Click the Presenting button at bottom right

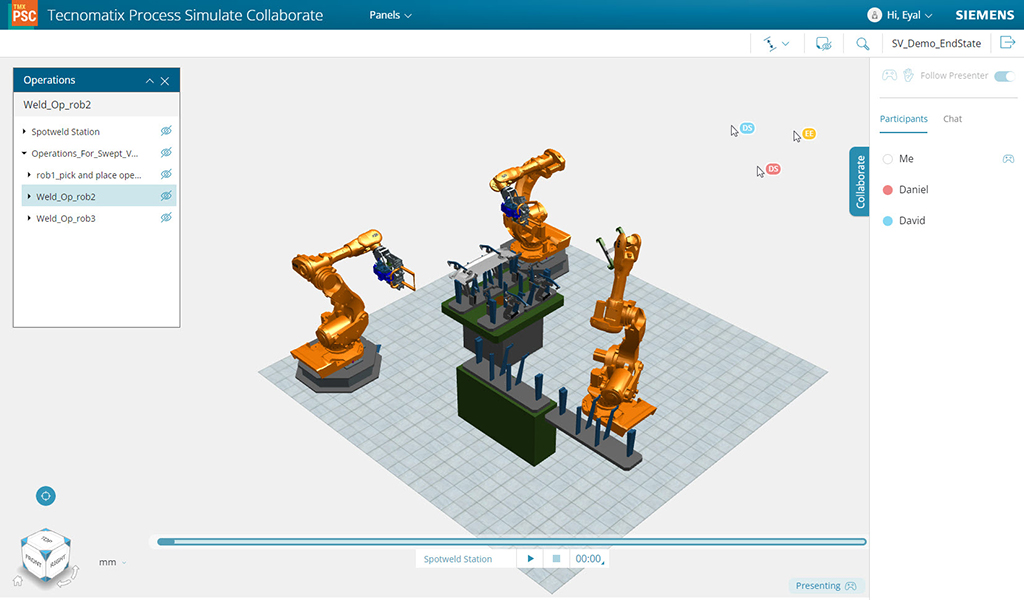(x=826, y=585)
